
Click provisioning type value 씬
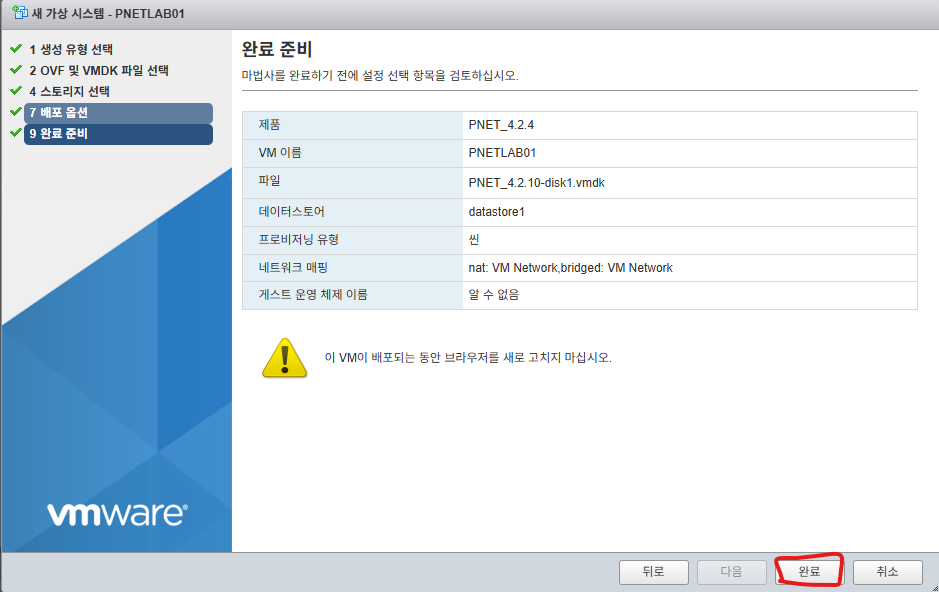(x=474, y=240)
